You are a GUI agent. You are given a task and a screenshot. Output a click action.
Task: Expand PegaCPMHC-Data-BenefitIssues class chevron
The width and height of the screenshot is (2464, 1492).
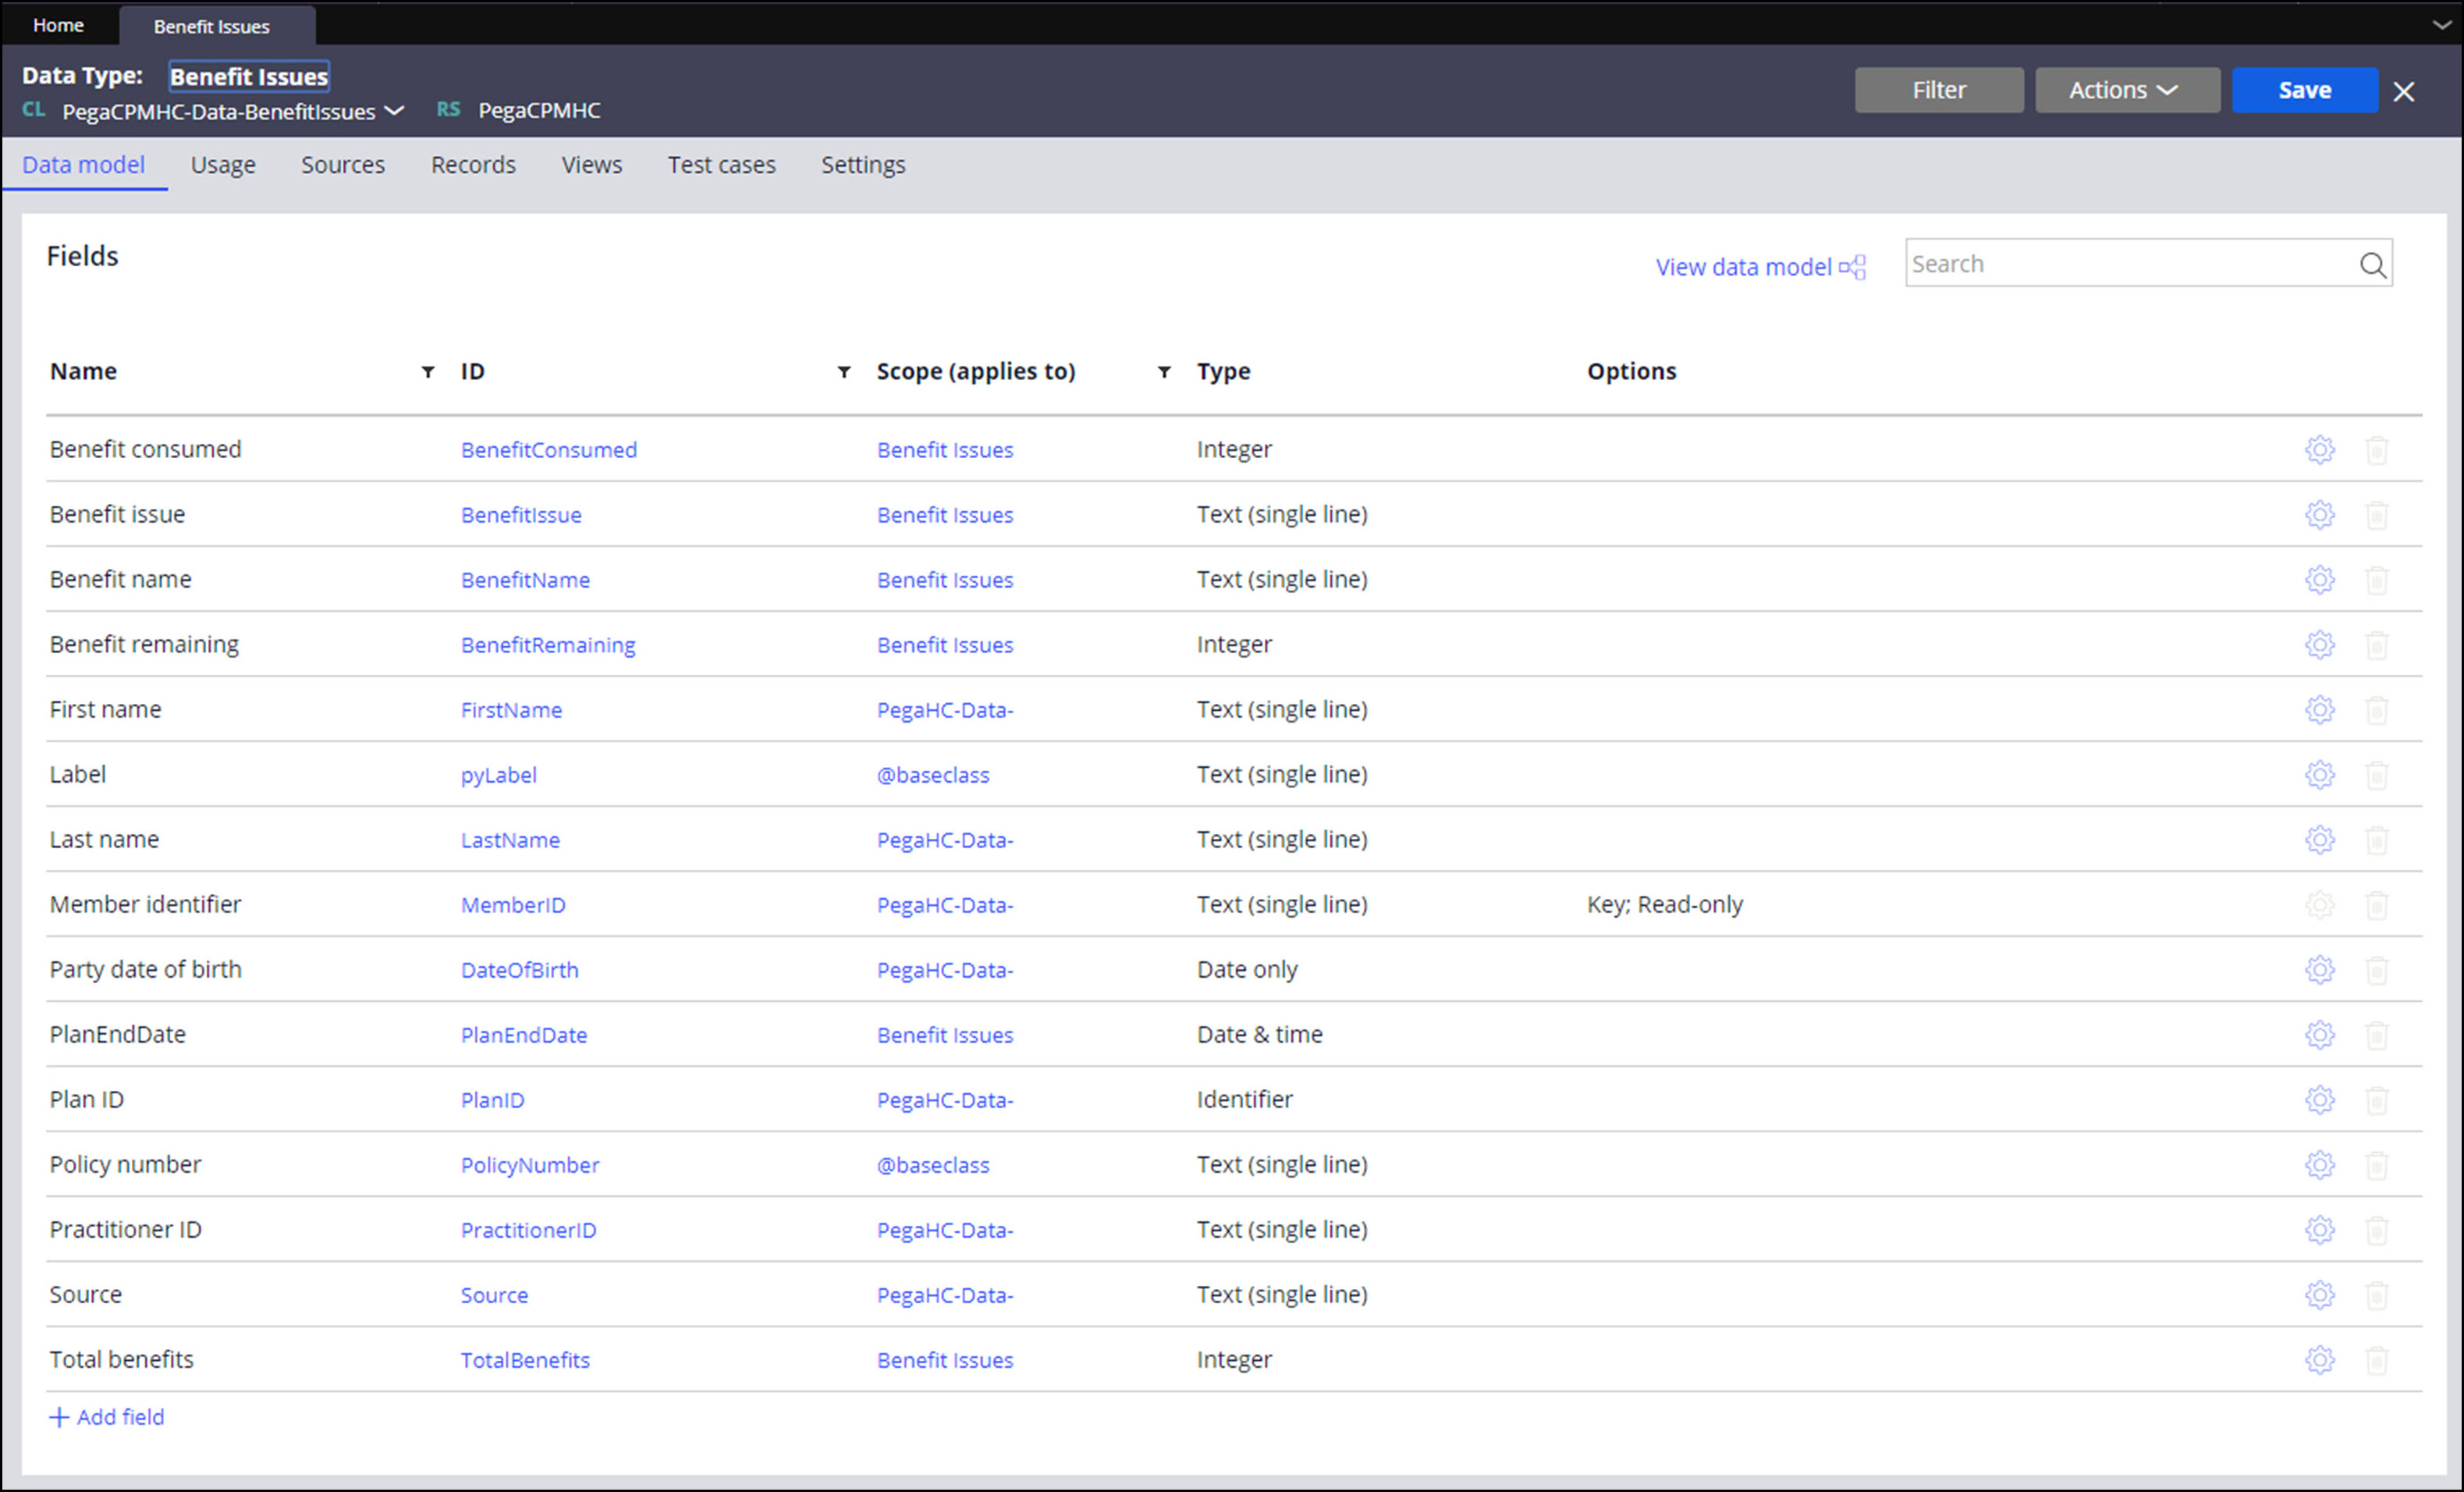394,111
